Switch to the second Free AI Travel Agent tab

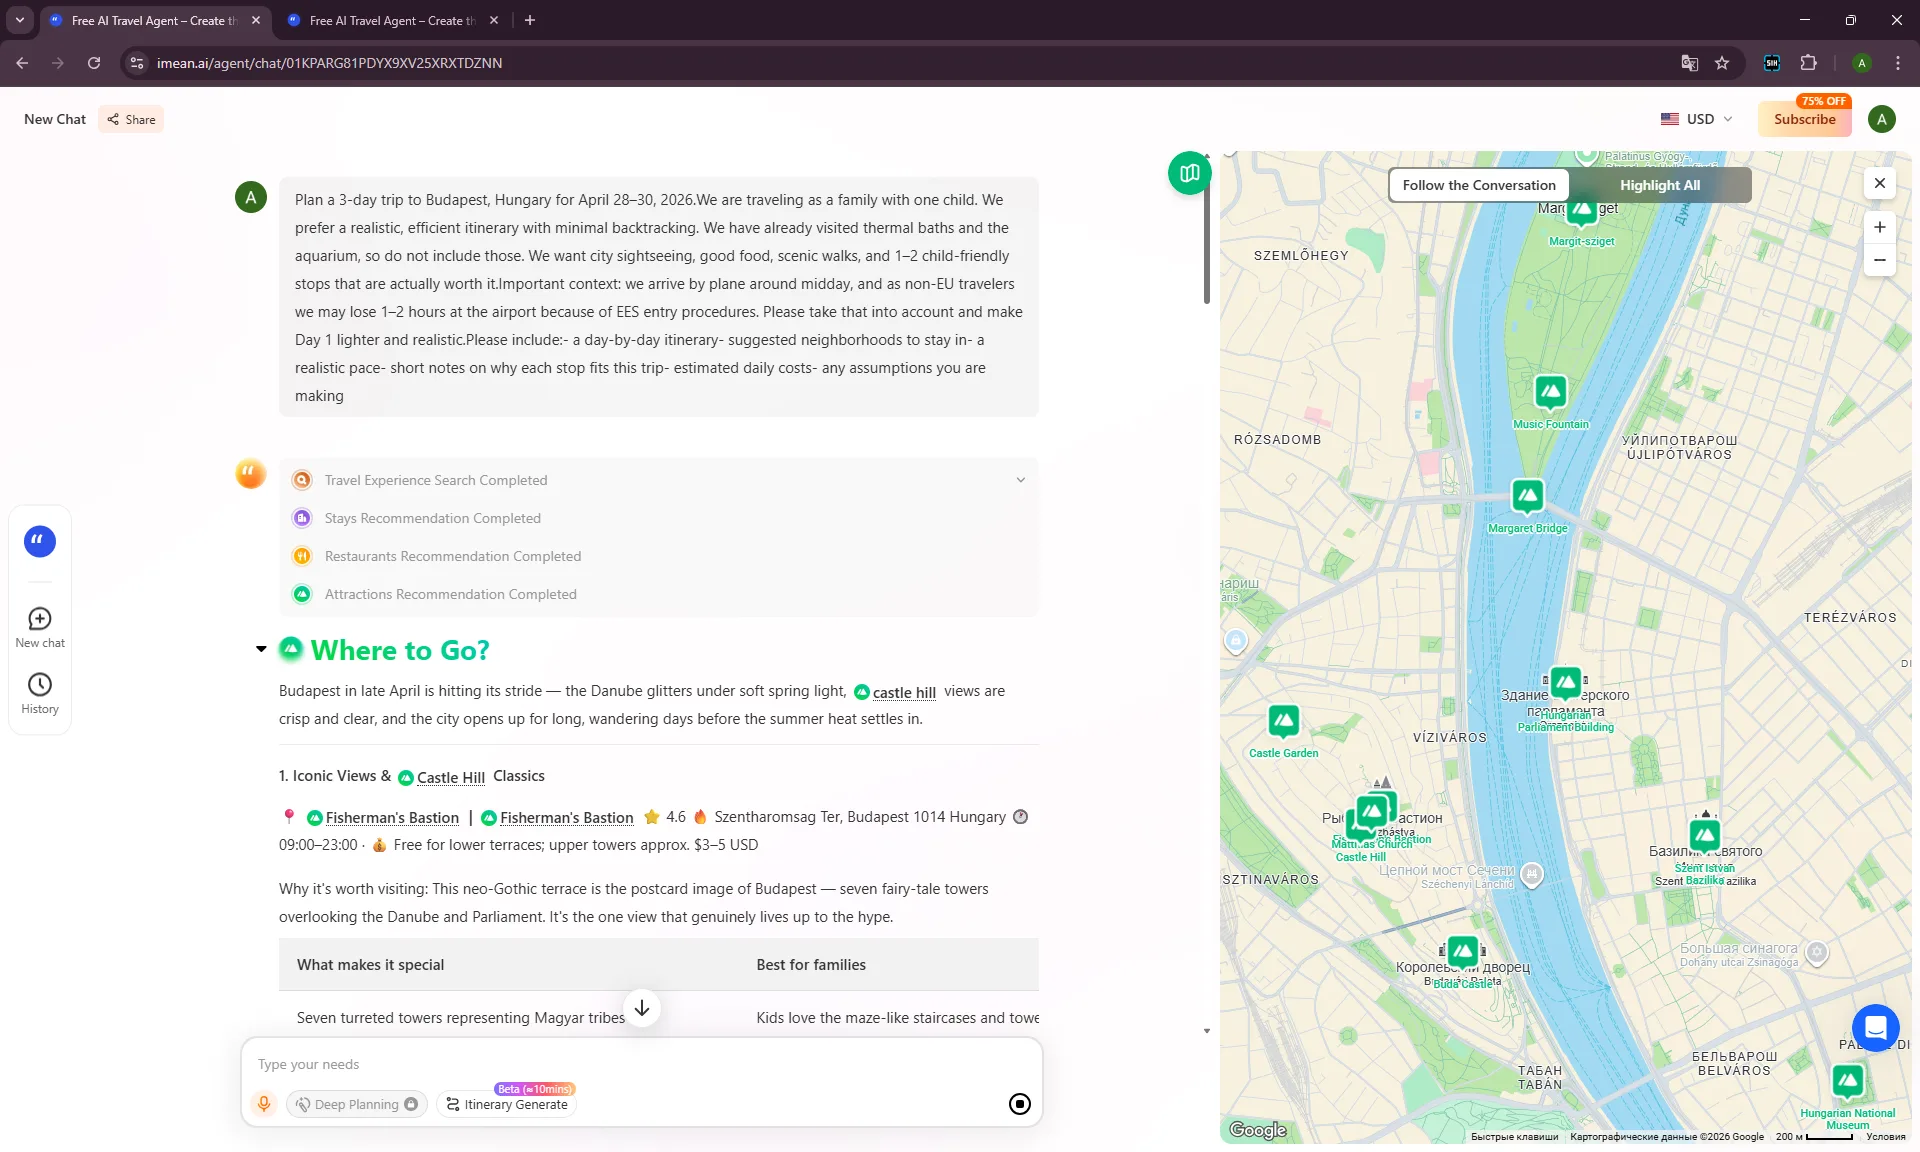(x=392, y=20)
